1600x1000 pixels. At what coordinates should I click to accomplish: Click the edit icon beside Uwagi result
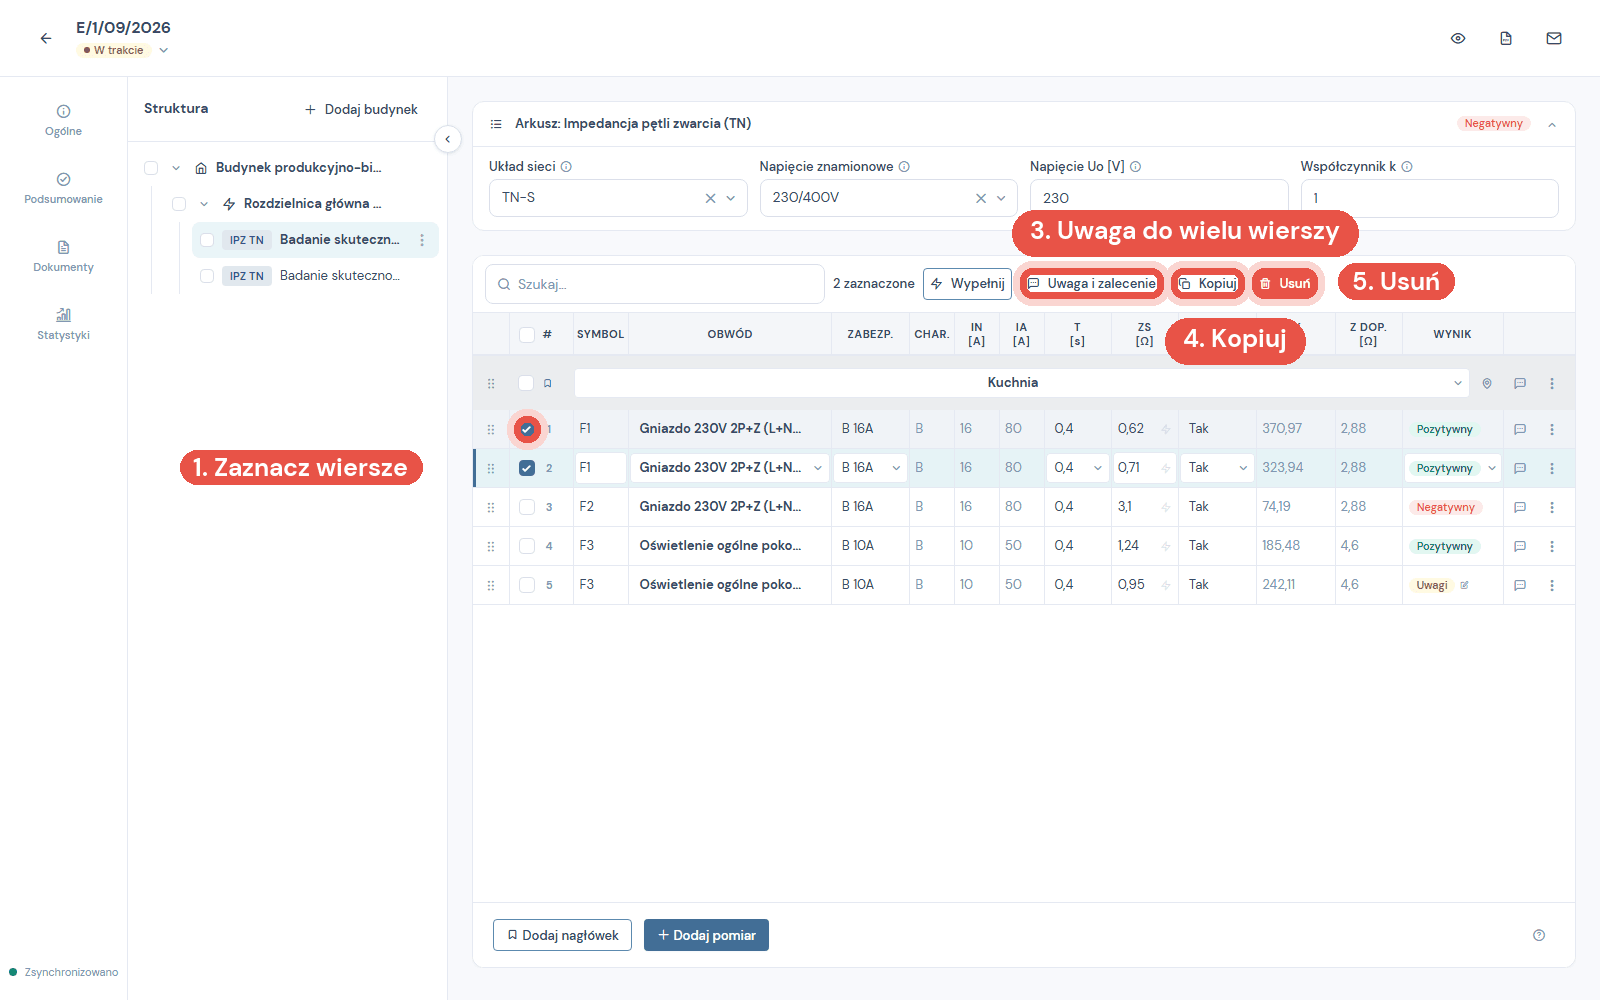click(x=1464, y=585)
